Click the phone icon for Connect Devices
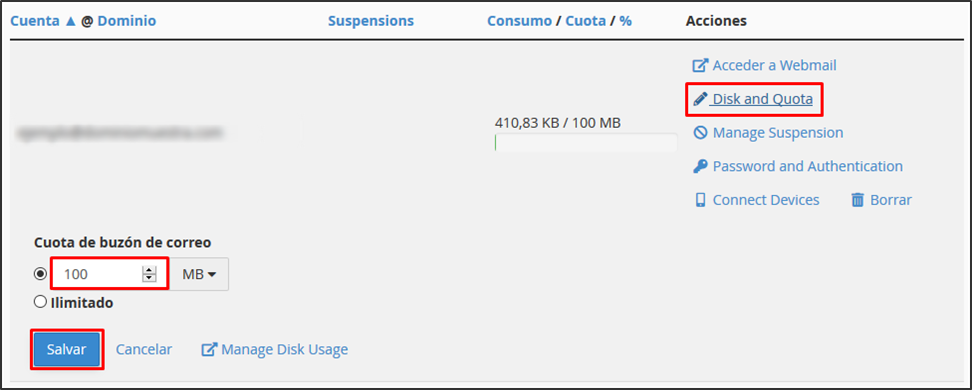 [700, 200]
